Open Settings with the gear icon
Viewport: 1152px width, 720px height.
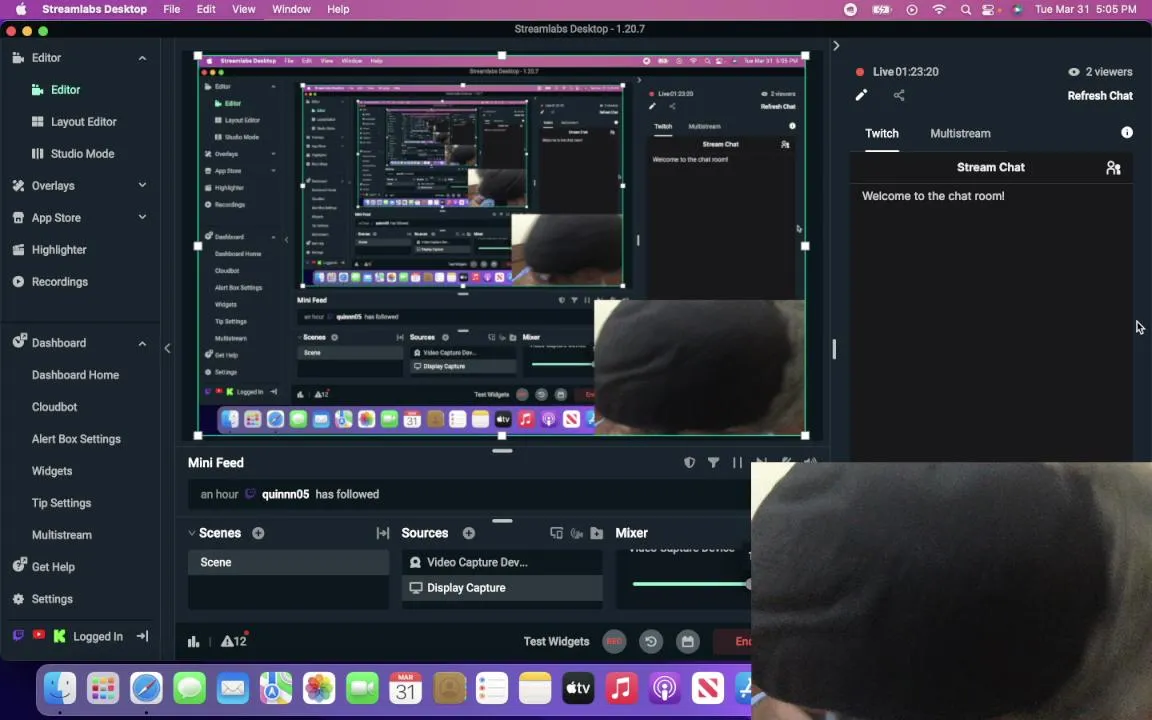18,599
